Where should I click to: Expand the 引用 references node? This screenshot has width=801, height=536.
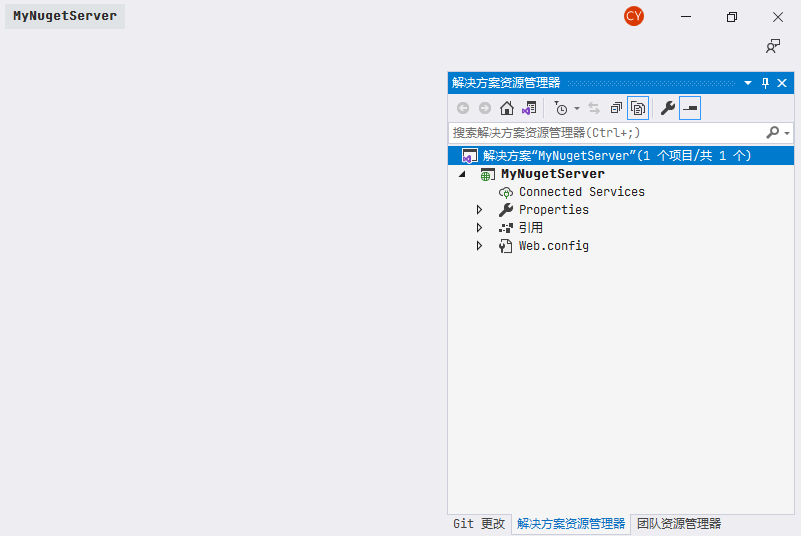479,227
